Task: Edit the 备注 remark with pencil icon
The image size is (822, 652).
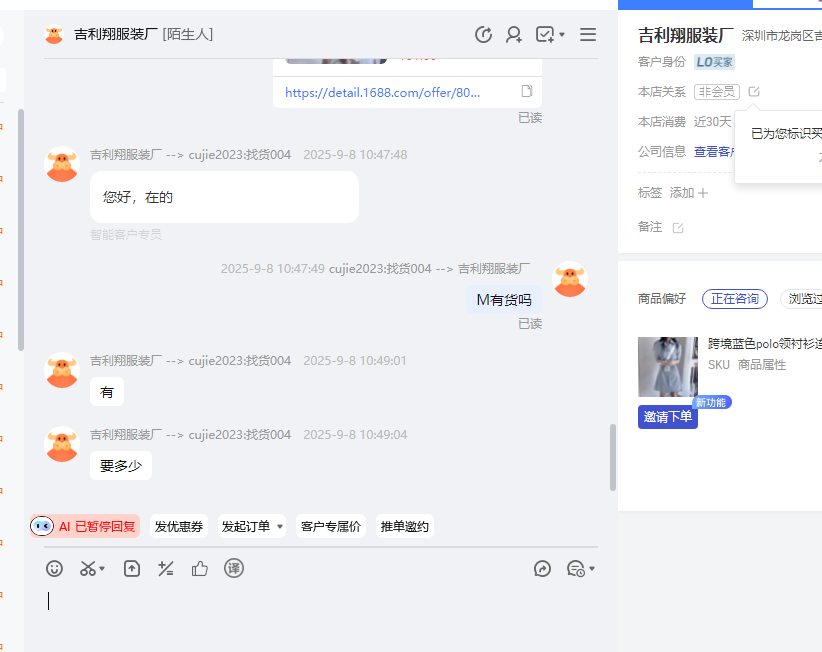Action: pos(678,228)
